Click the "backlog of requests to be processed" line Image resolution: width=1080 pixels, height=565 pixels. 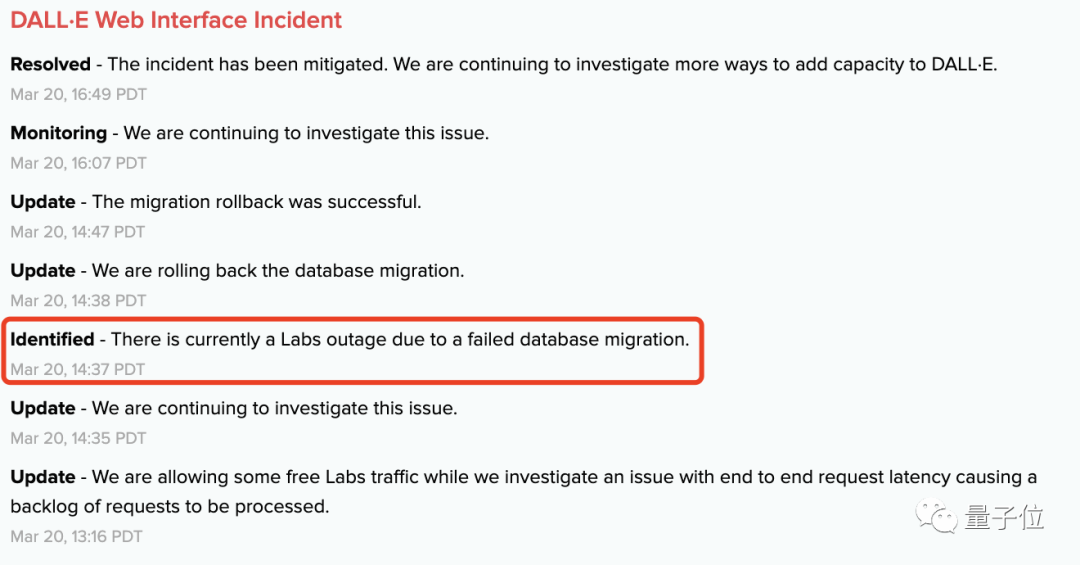click(x=170, y=507)
